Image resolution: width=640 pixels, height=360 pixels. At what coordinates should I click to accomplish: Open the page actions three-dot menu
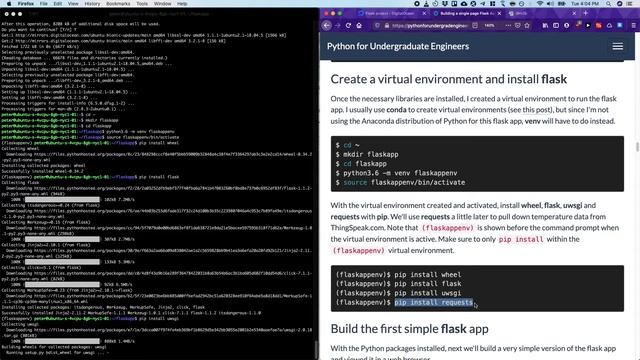pyautogui.click(x=508, y=25)
